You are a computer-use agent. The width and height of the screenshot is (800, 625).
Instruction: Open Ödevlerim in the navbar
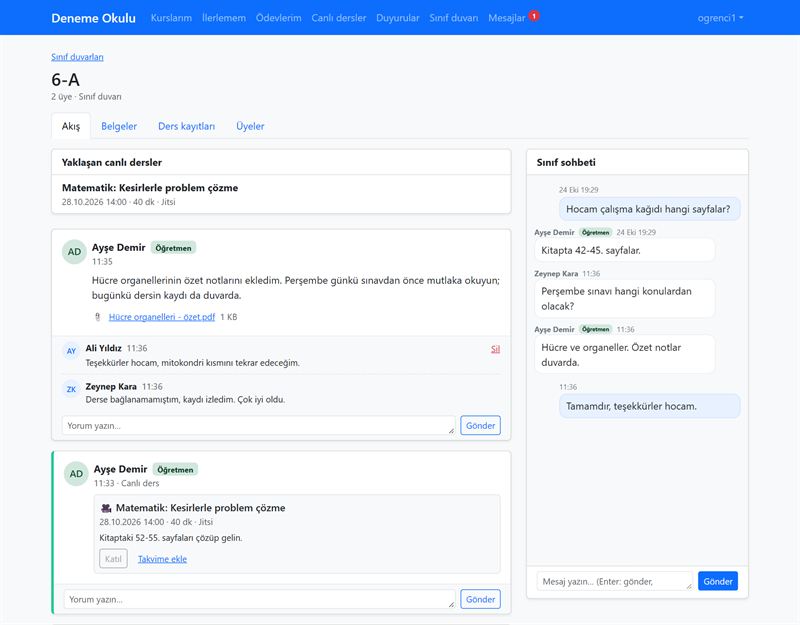coord(279,18)
